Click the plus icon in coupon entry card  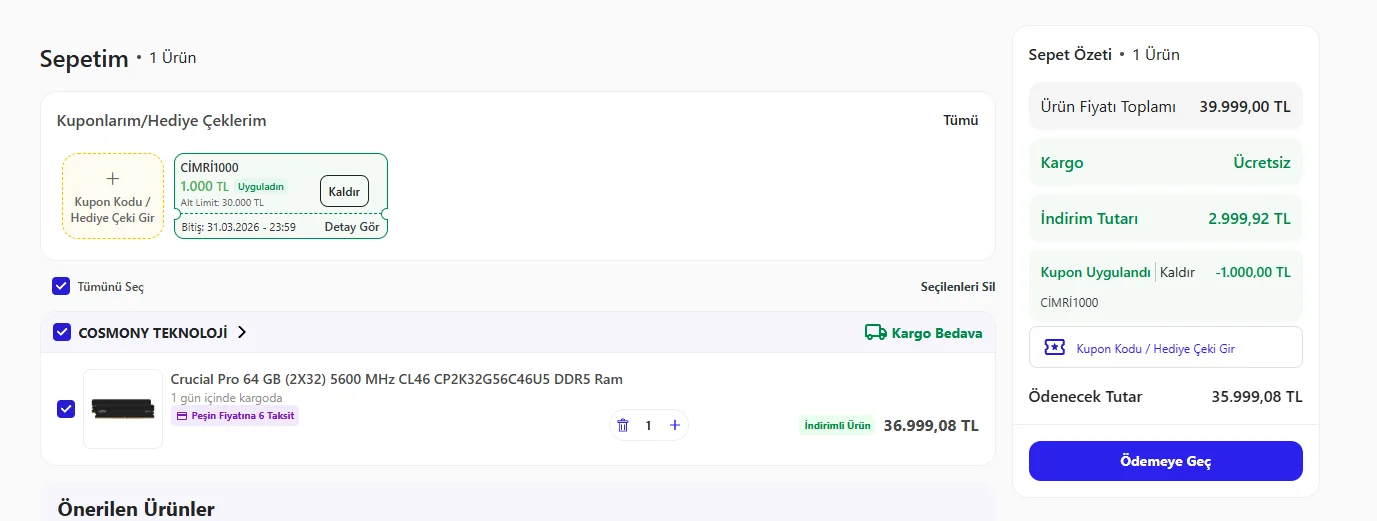click(113, 178)
